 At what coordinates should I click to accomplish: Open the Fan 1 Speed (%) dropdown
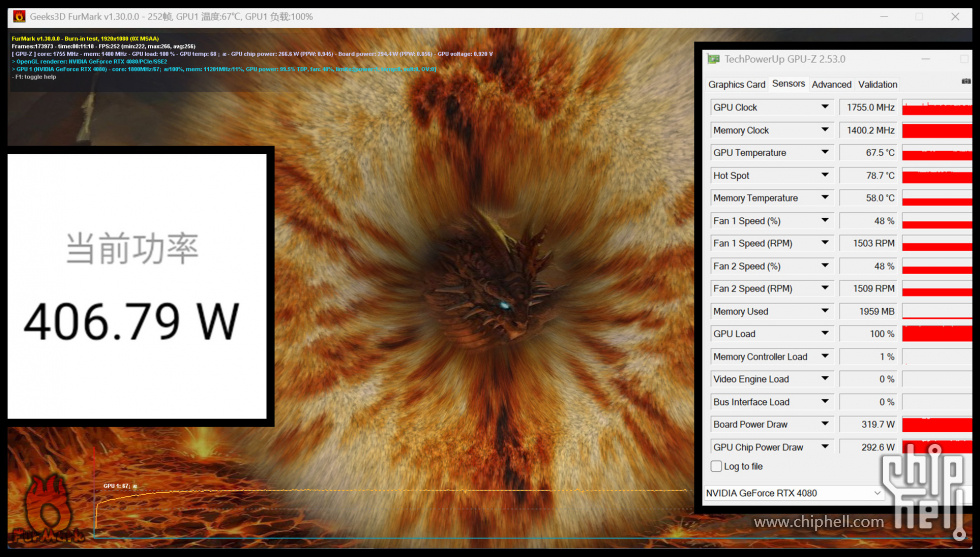tap(825, 221)
